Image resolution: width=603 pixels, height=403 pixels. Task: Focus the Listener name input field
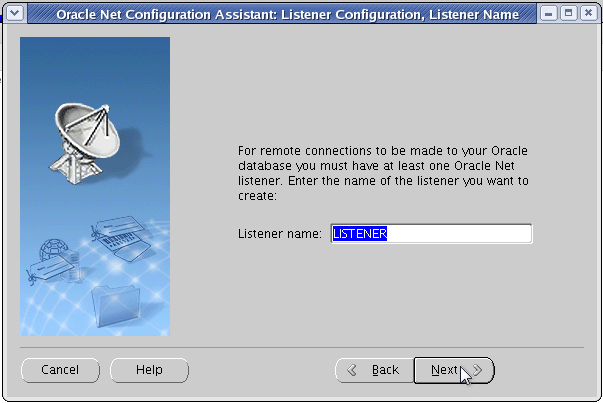point(431,233)
